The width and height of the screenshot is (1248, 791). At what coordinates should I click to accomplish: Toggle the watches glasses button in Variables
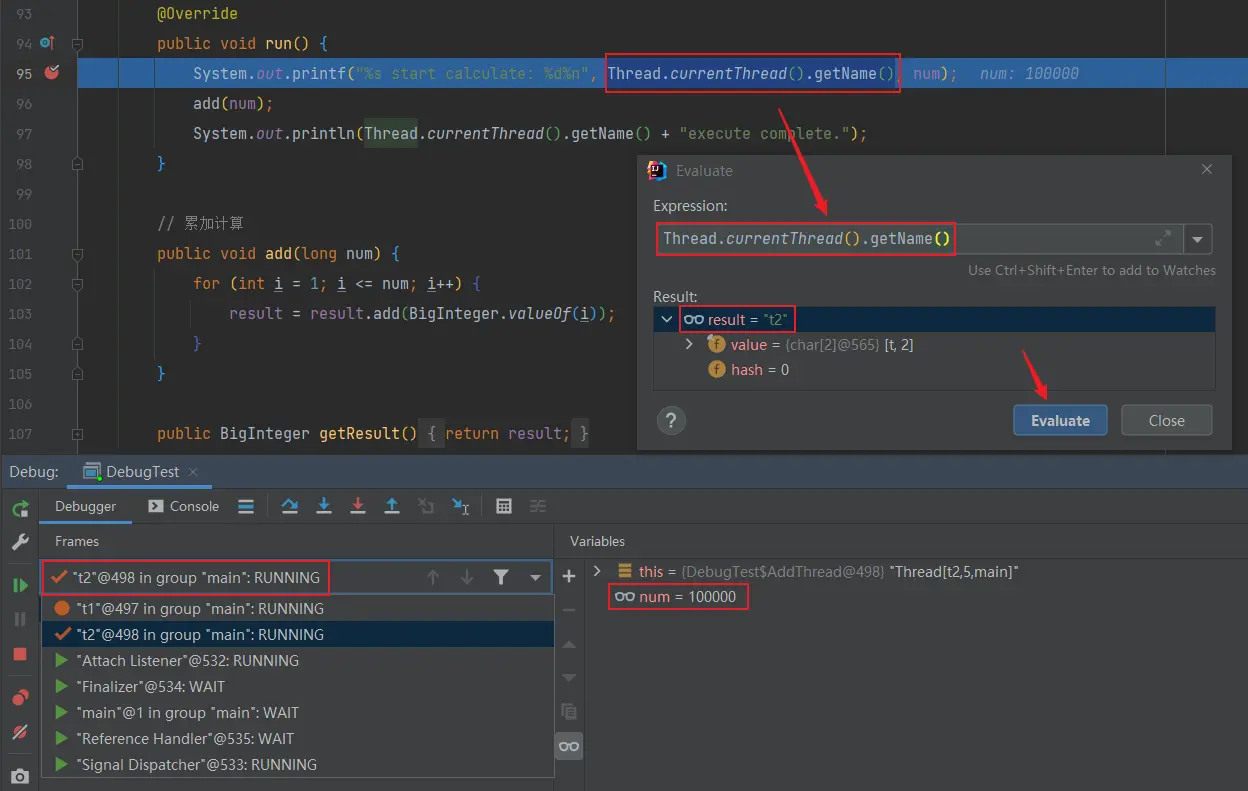569,746
